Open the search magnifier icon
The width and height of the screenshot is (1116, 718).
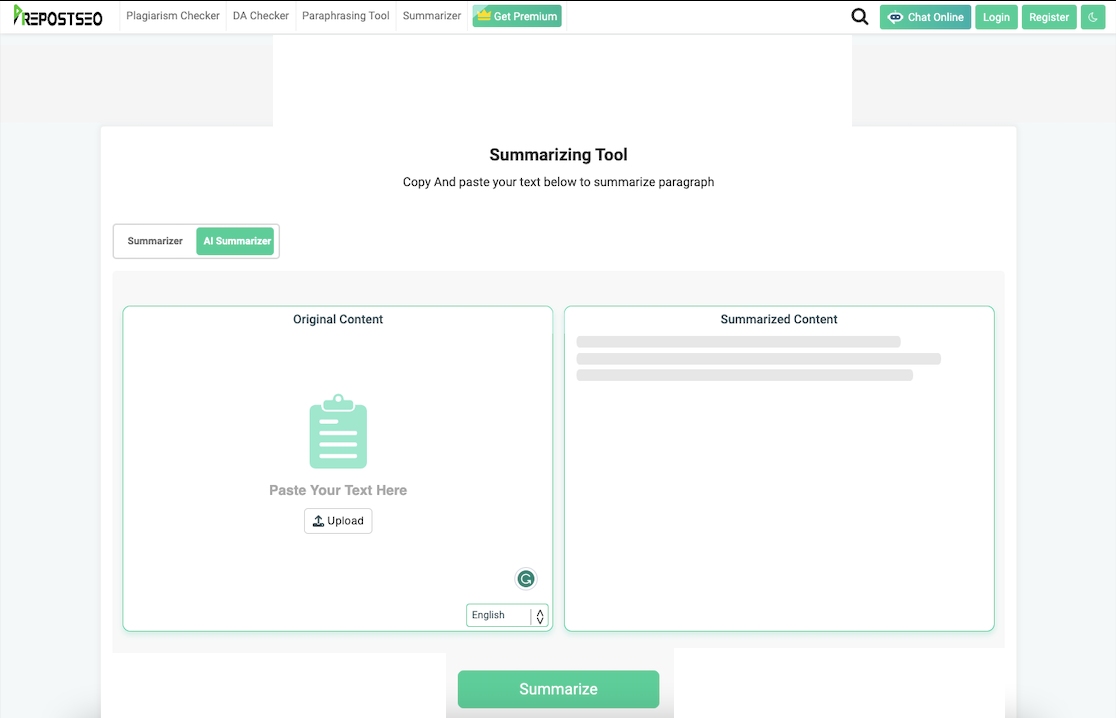pyautogui.click(x=860, y=16)
